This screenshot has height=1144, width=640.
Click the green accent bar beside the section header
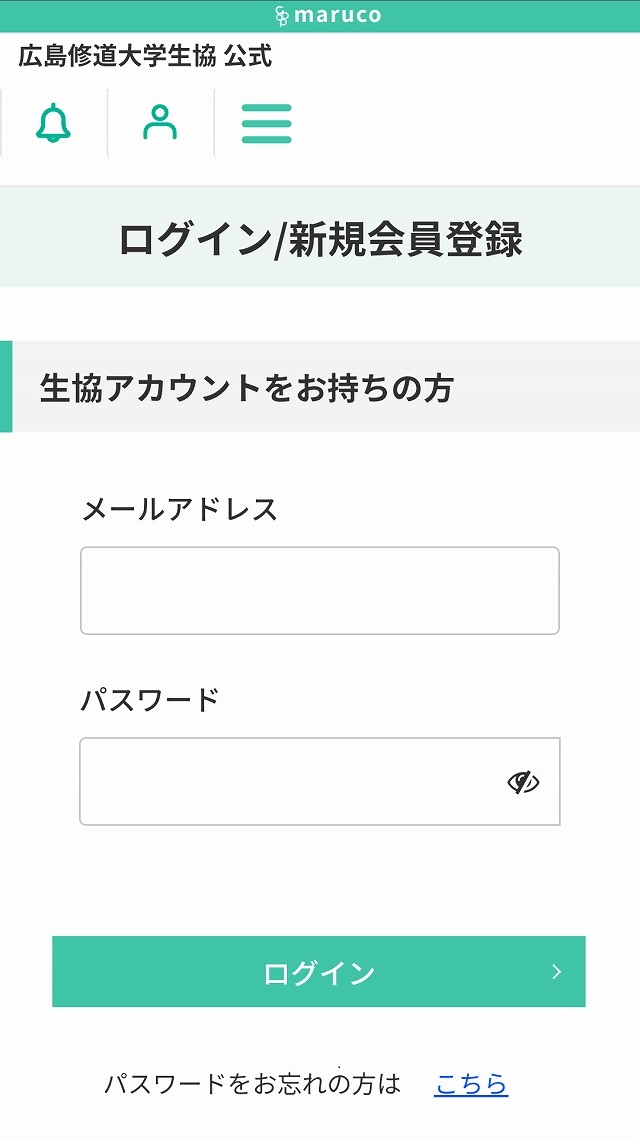click(x=7, y=388)
